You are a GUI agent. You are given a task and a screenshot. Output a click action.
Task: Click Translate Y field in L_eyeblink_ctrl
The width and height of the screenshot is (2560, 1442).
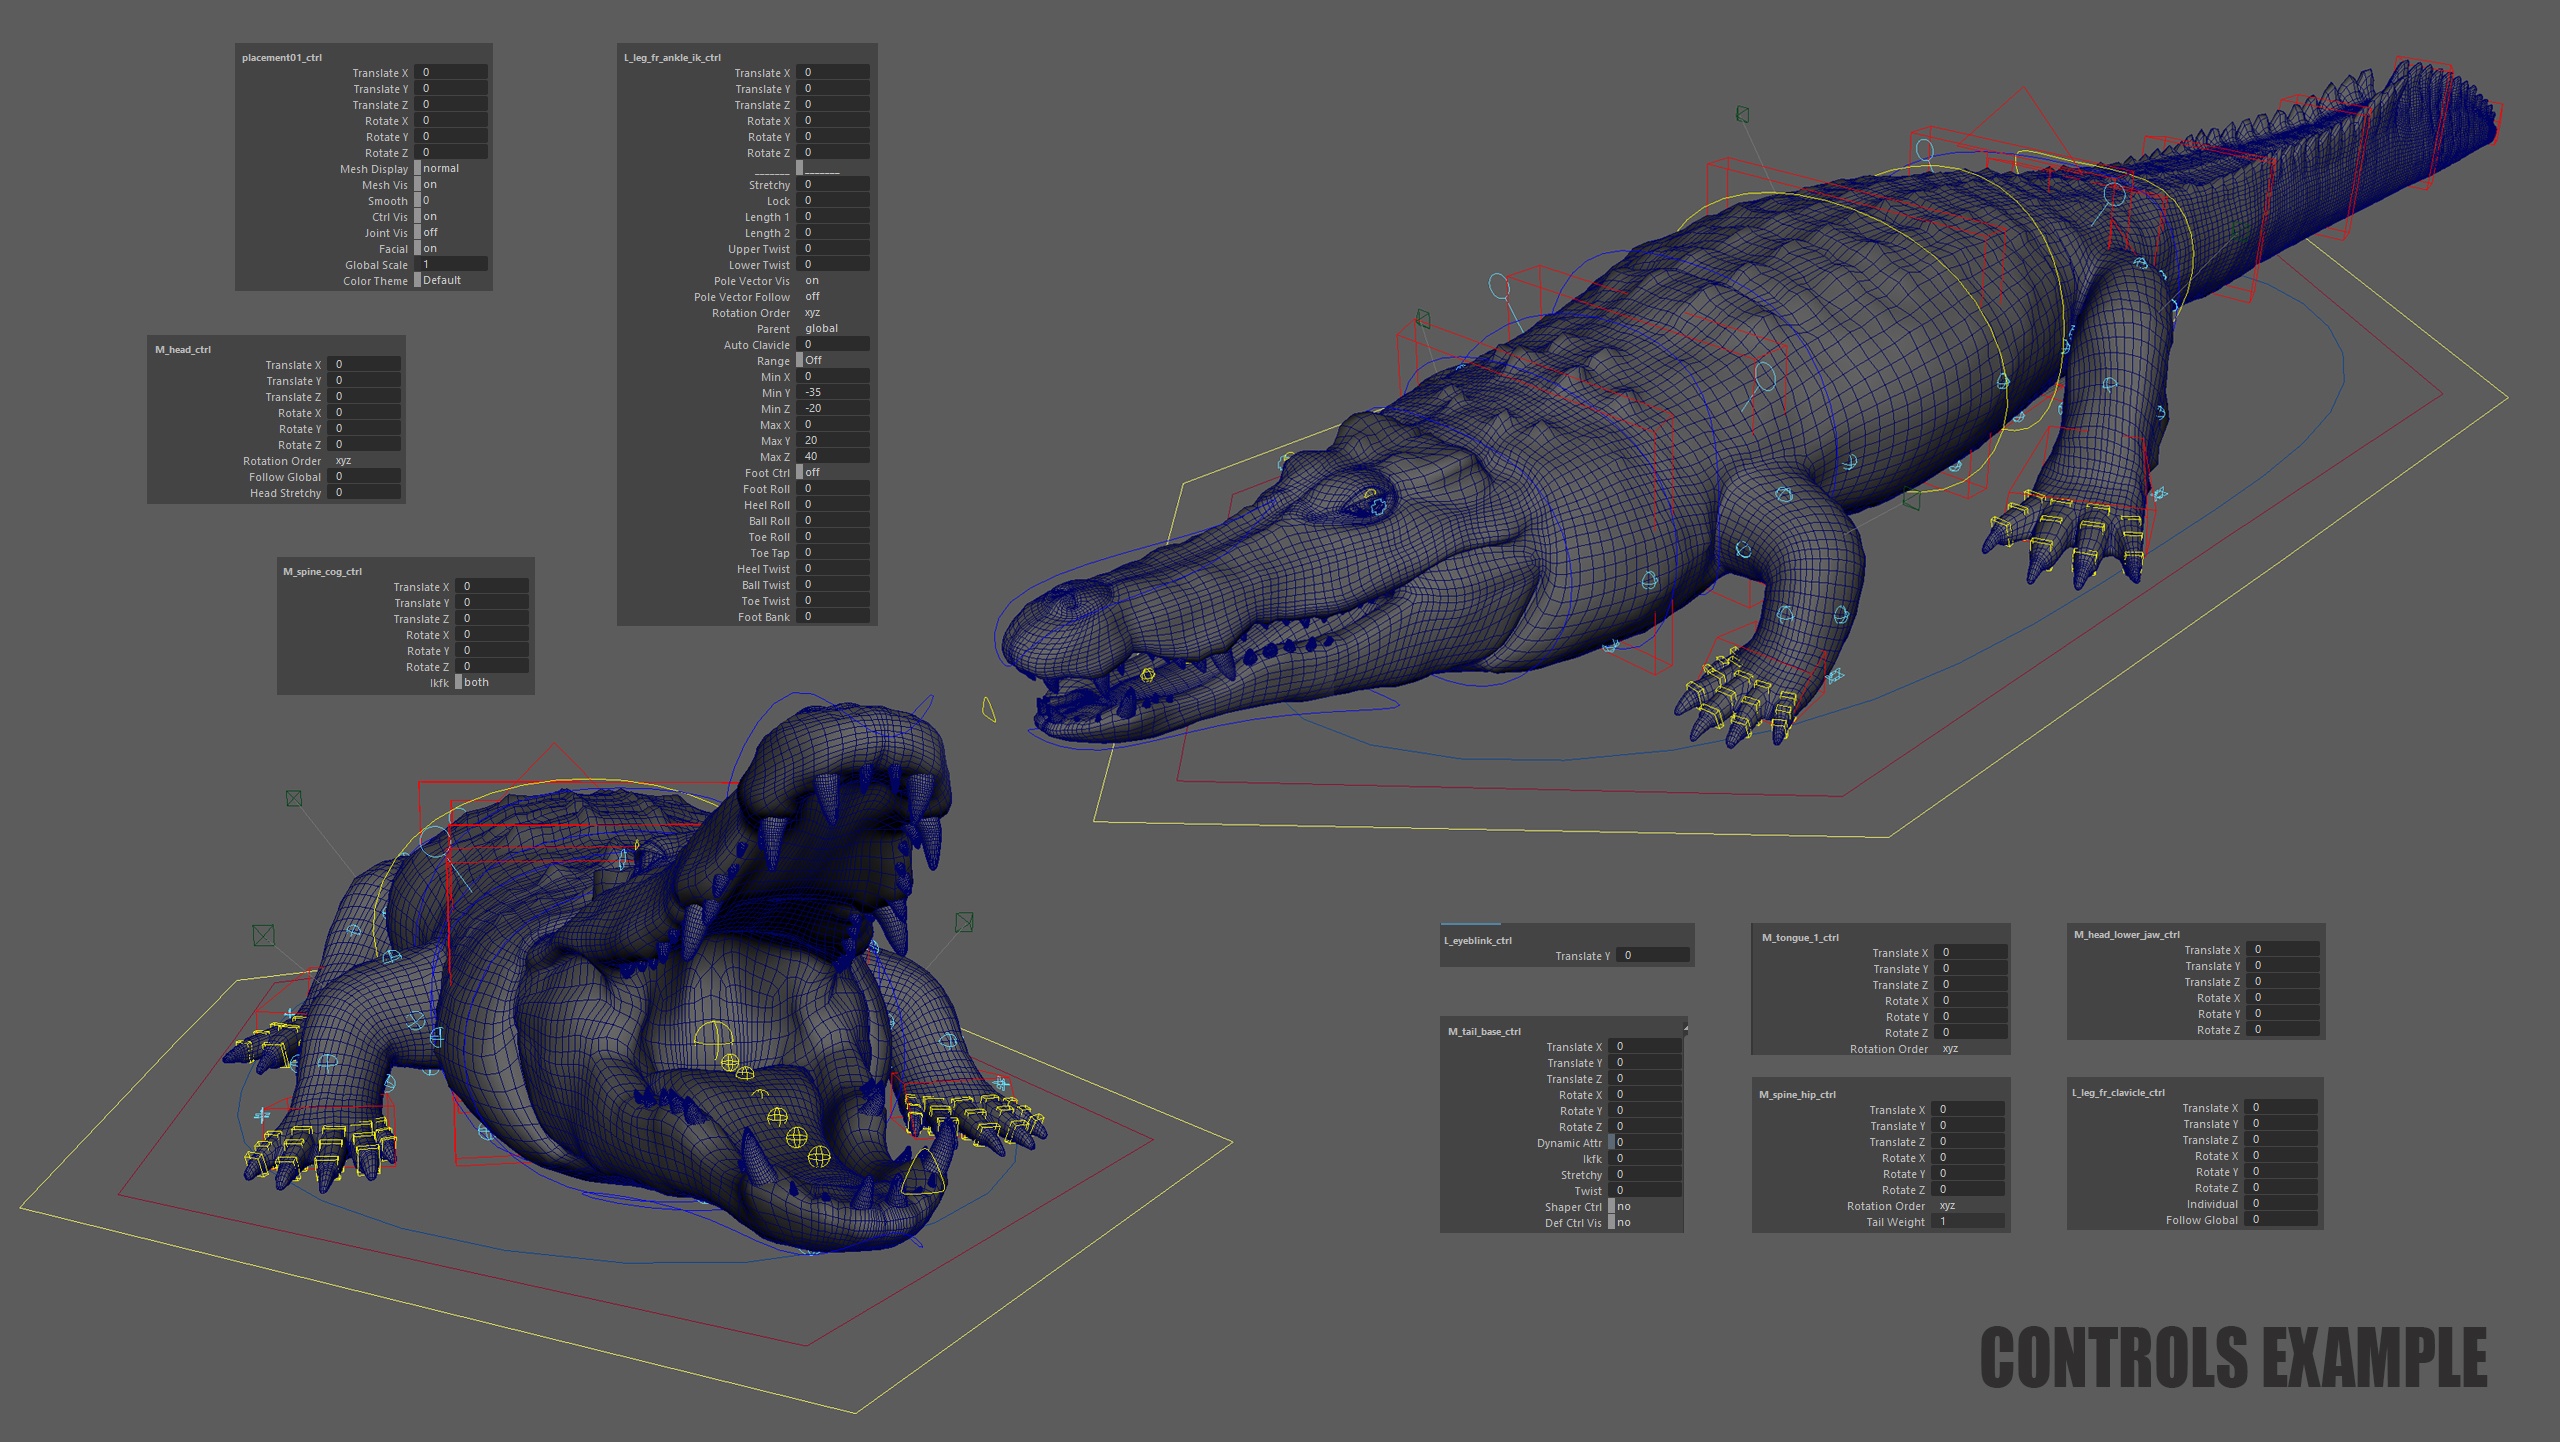pyautogui.click(x=1653, y=956)
